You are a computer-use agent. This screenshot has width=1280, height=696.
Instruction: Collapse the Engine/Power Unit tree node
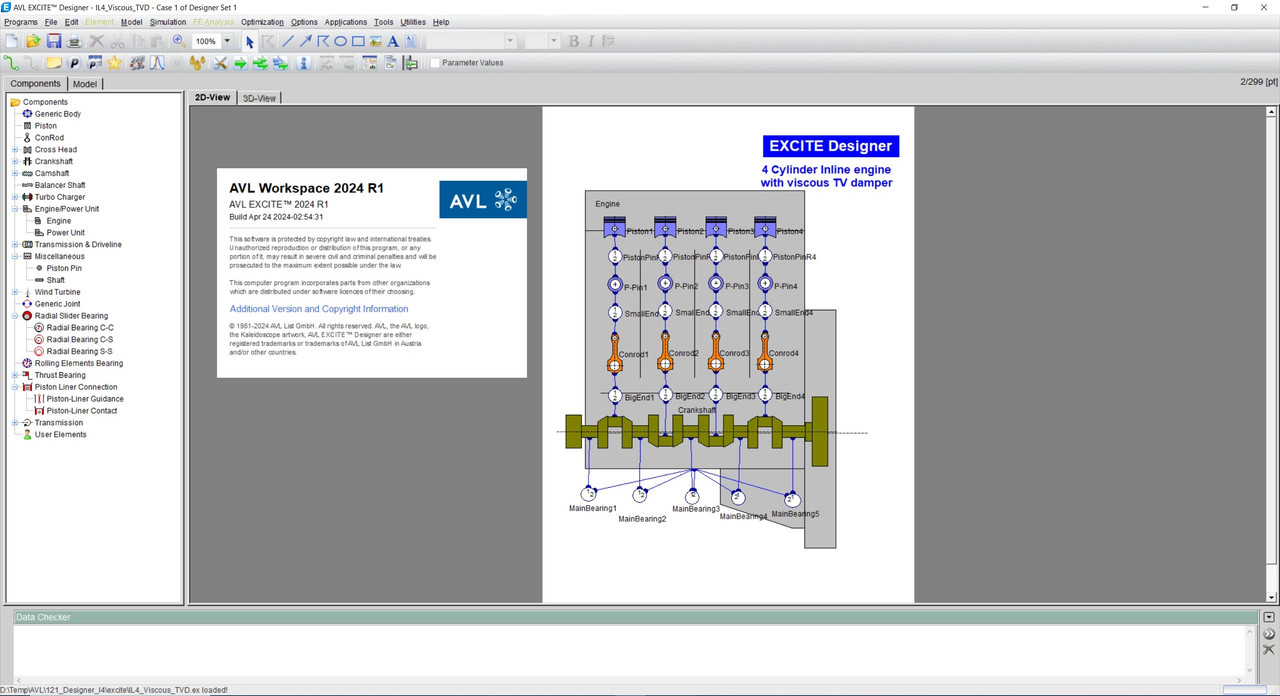[x=15, y=209]
